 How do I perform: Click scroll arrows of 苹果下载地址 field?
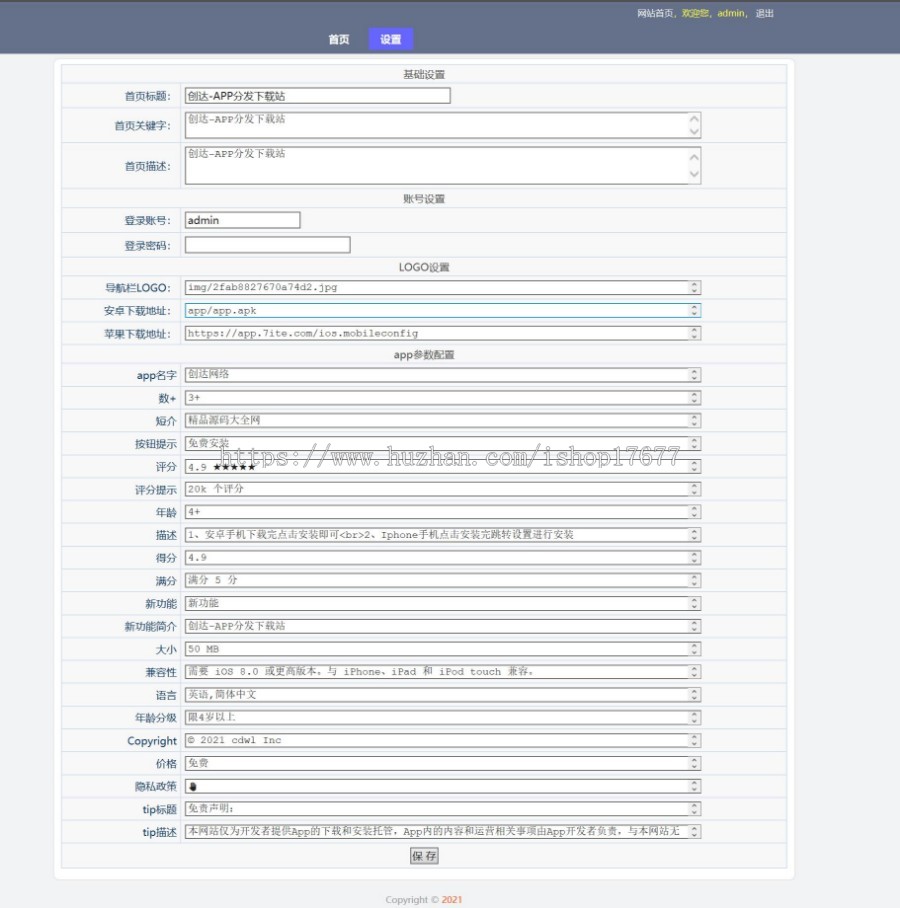(x=694, y=334)
